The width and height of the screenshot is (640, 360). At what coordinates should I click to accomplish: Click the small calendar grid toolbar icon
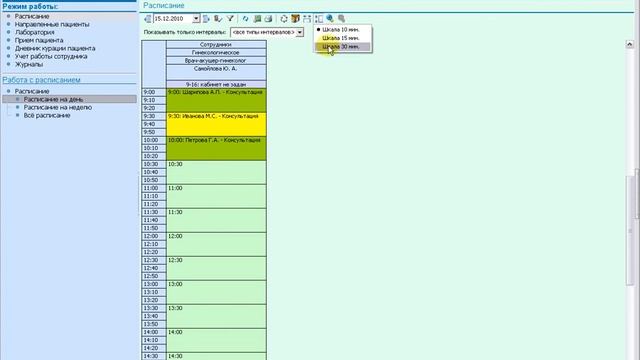point(307,19)
